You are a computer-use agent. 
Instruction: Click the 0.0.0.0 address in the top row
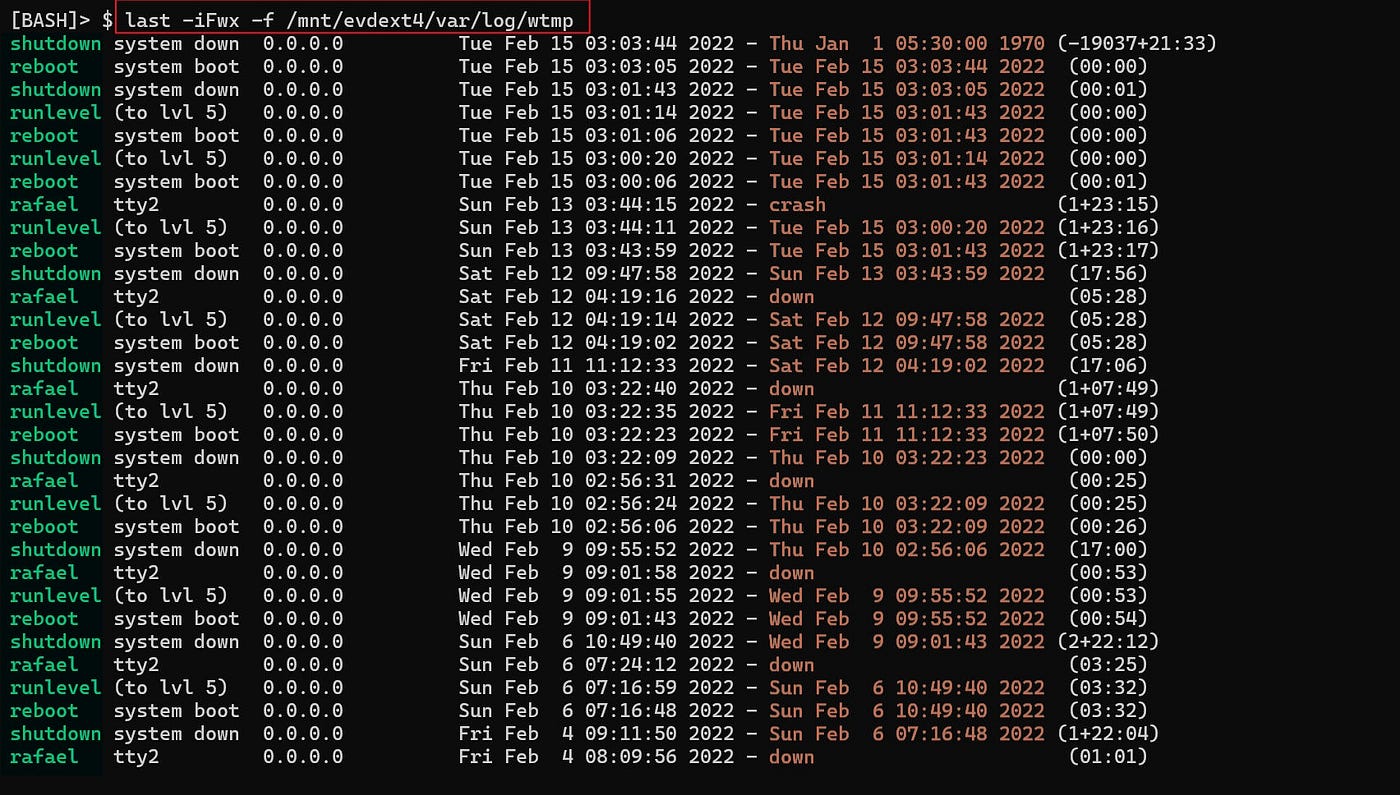(303, 44)
